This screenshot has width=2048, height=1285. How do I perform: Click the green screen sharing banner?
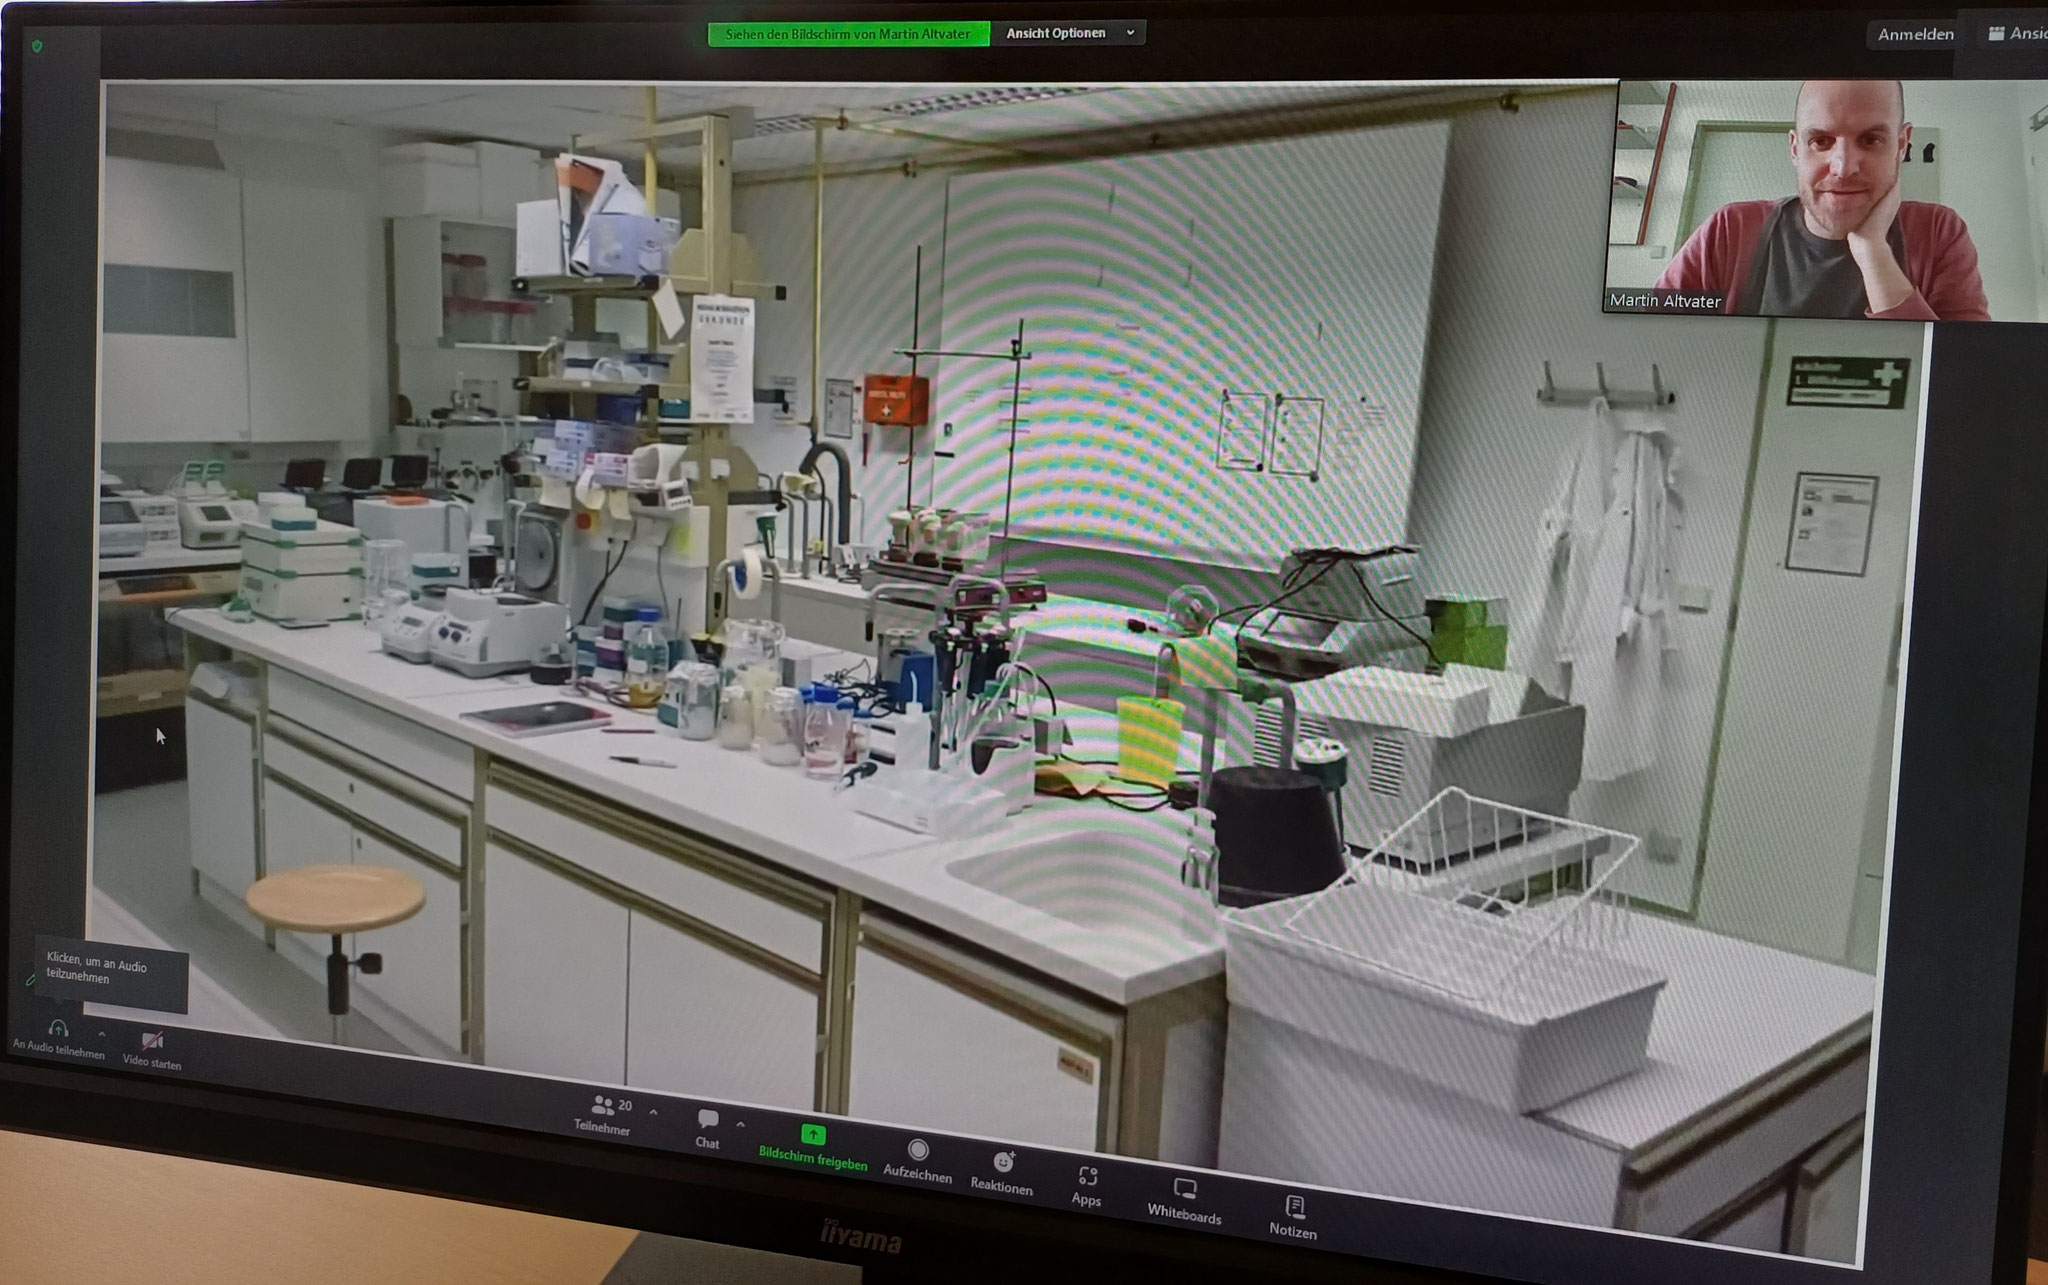[848, 34]
